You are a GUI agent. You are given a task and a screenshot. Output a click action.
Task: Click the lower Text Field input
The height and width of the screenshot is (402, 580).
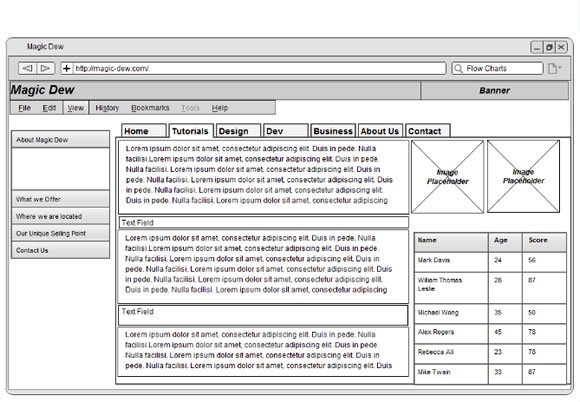(263, 315)
